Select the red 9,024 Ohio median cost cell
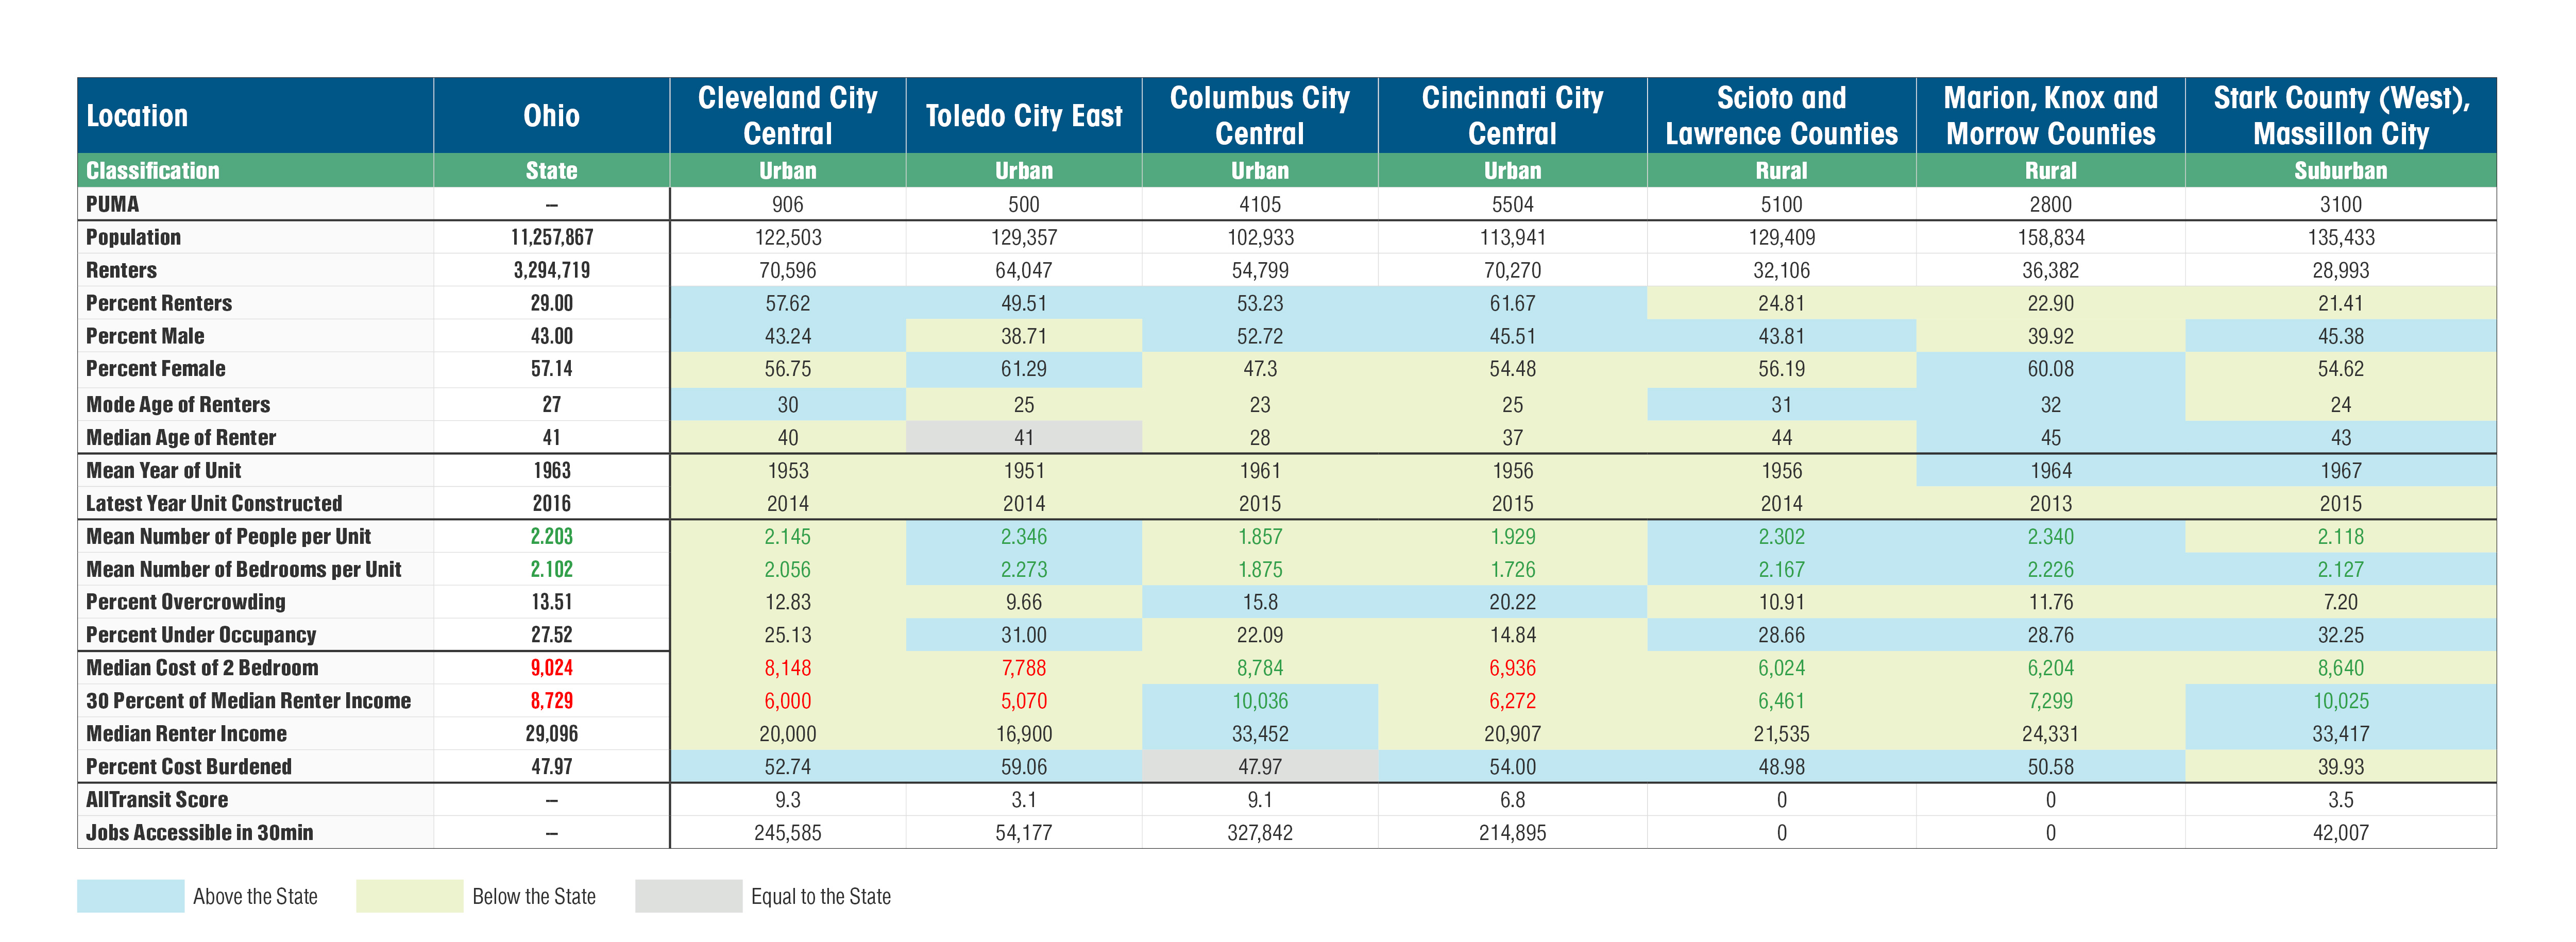This screenshot has height=942, width=2576. tap(551, 668)
